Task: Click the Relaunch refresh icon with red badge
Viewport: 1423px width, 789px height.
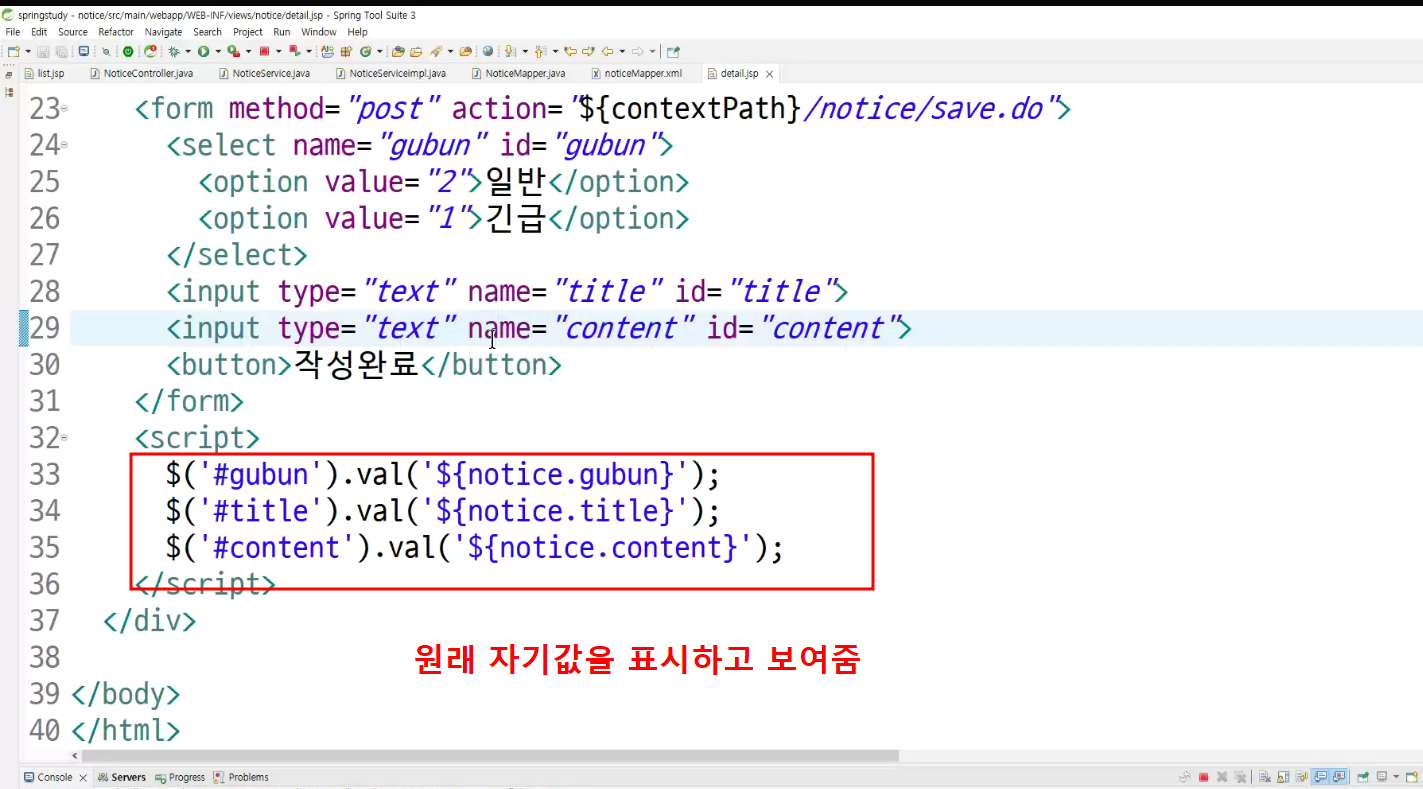Action: [150, 51]
